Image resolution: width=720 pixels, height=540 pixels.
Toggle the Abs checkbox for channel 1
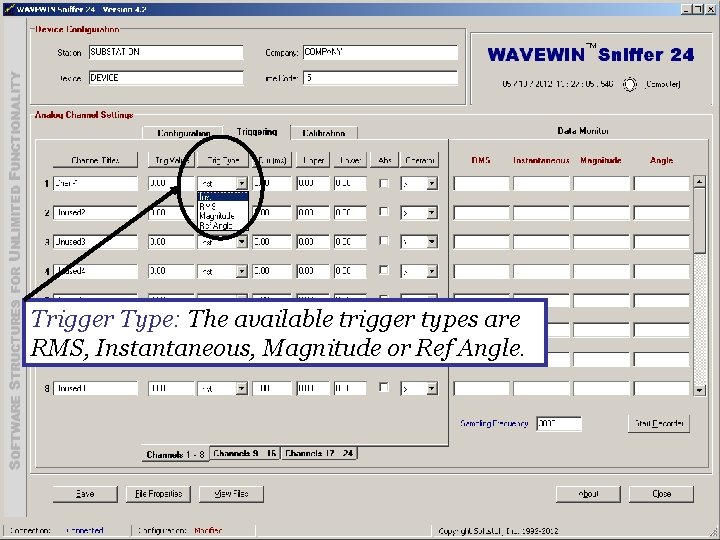[x=383, y=183]
